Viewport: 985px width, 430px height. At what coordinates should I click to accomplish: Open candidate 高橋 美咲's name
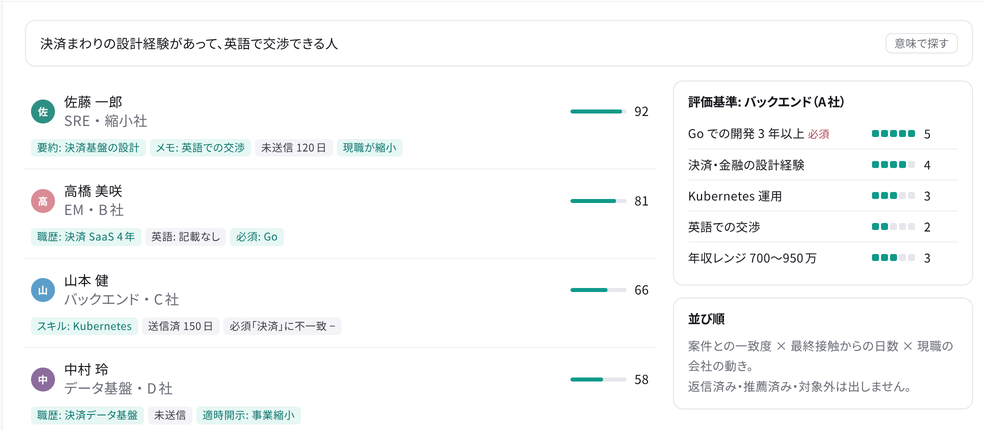tap(93, 191)
